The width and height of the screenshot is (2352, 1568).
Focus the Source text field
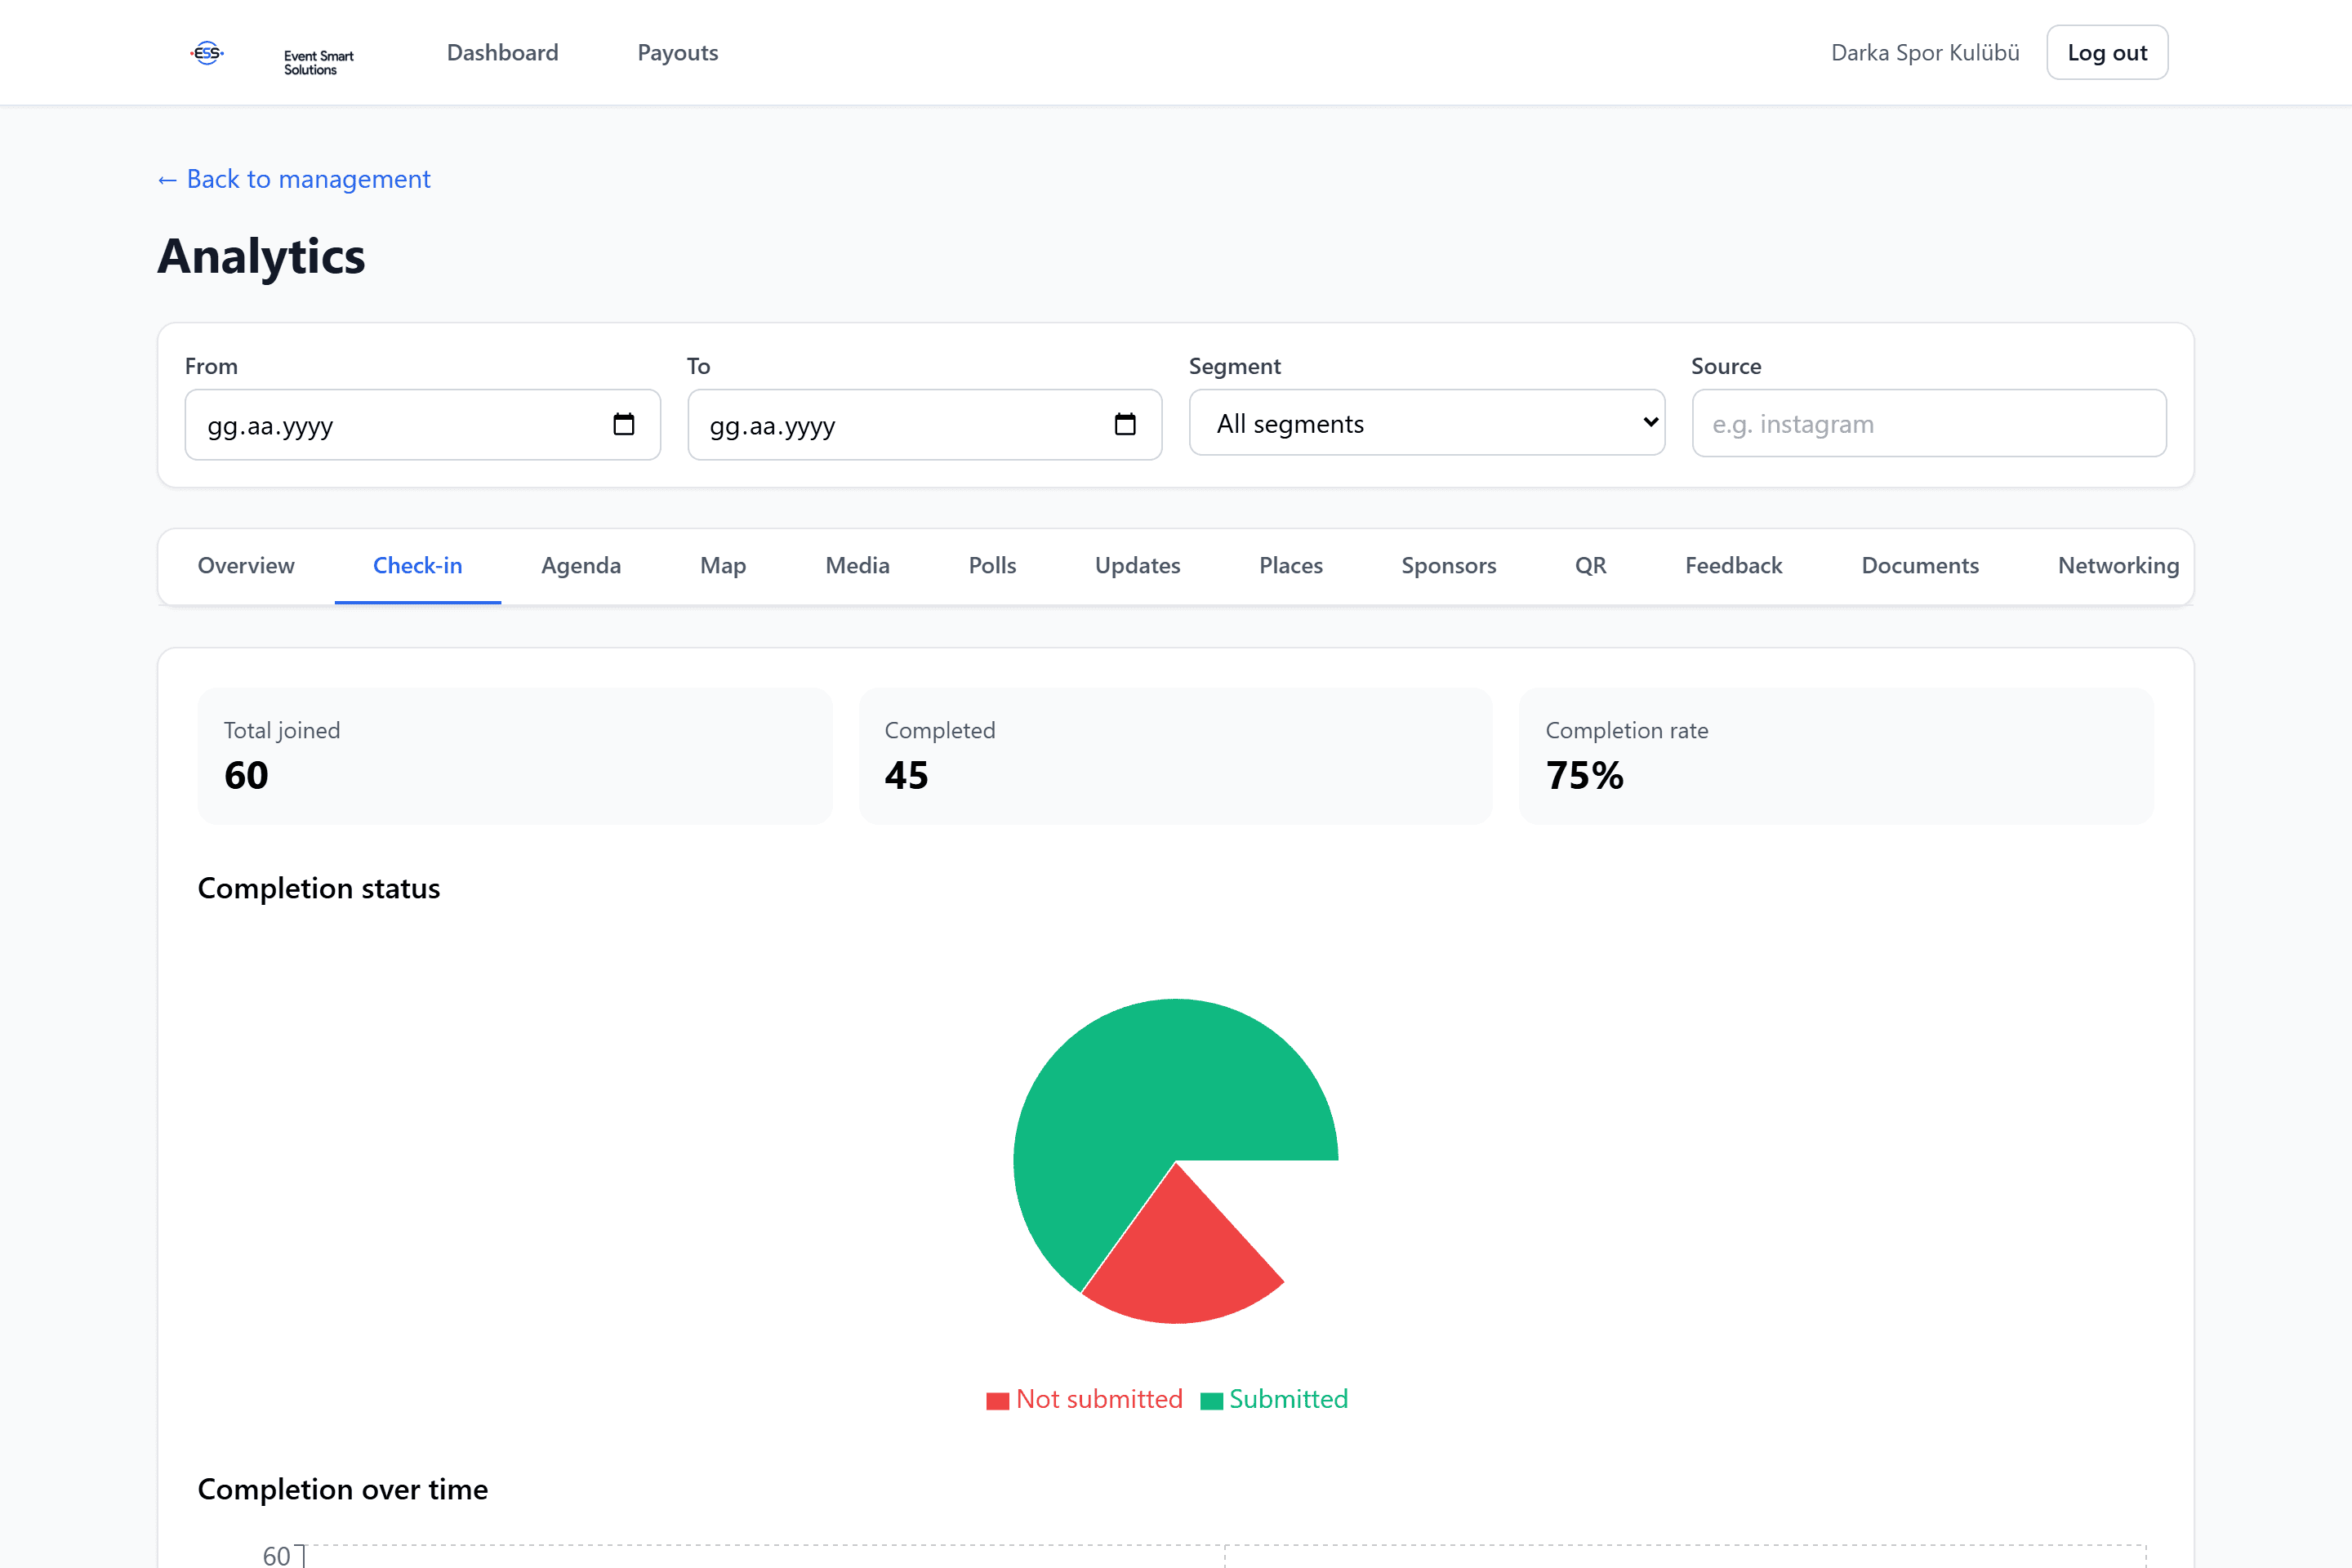point(1929,424)
